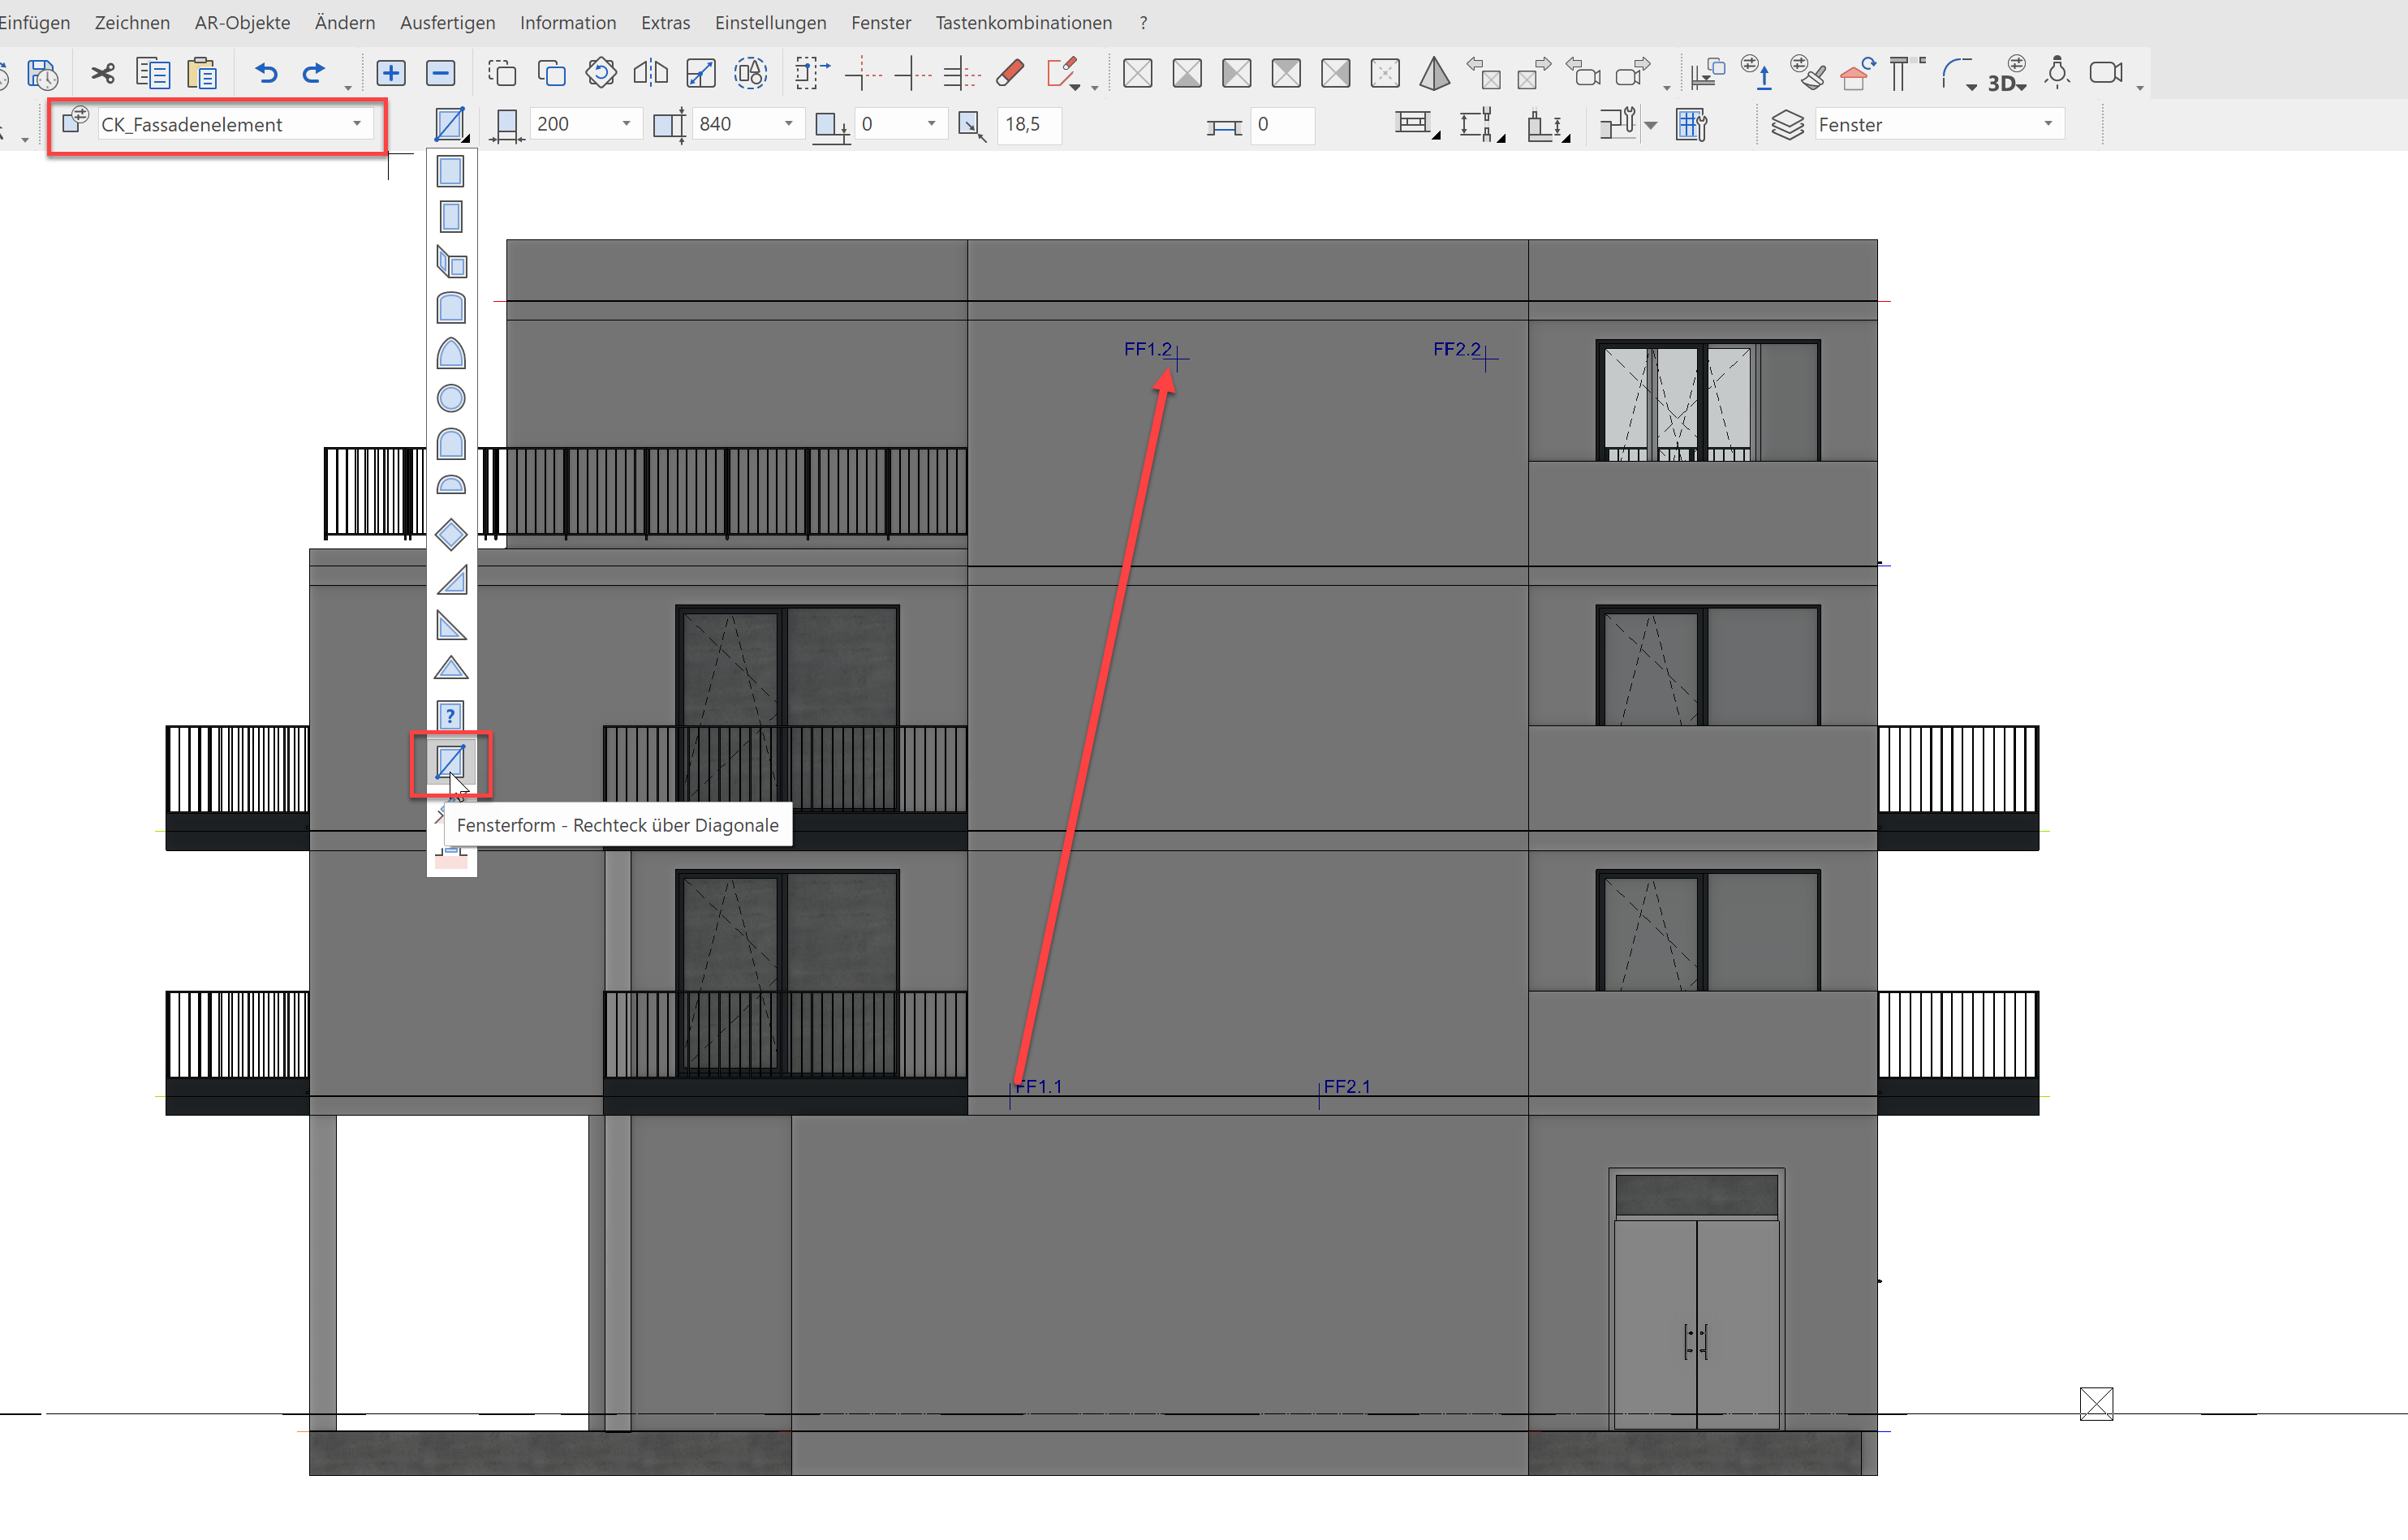Select the circular window shape
Viewport: 2408px width, 1540px height.
pos(451,398)
